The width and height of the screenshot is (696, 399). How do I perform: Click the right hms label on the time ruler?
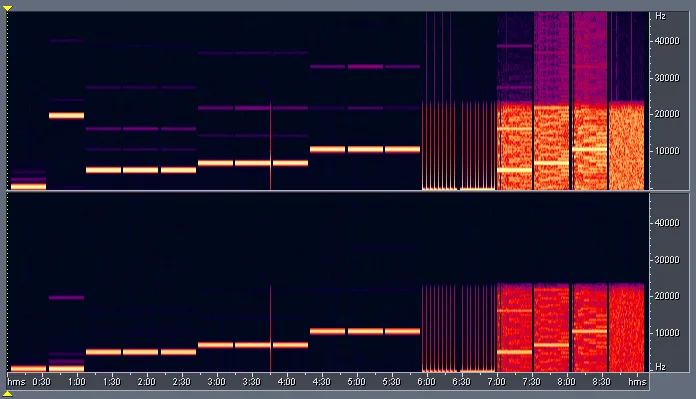637,382
